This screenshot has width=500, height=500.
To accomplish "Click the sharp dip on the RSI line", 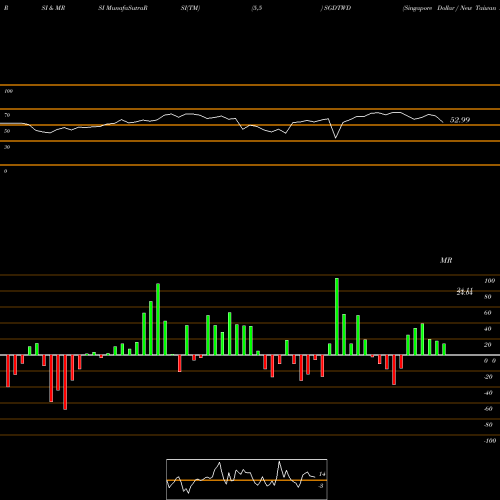I will [x=335, y=137].
